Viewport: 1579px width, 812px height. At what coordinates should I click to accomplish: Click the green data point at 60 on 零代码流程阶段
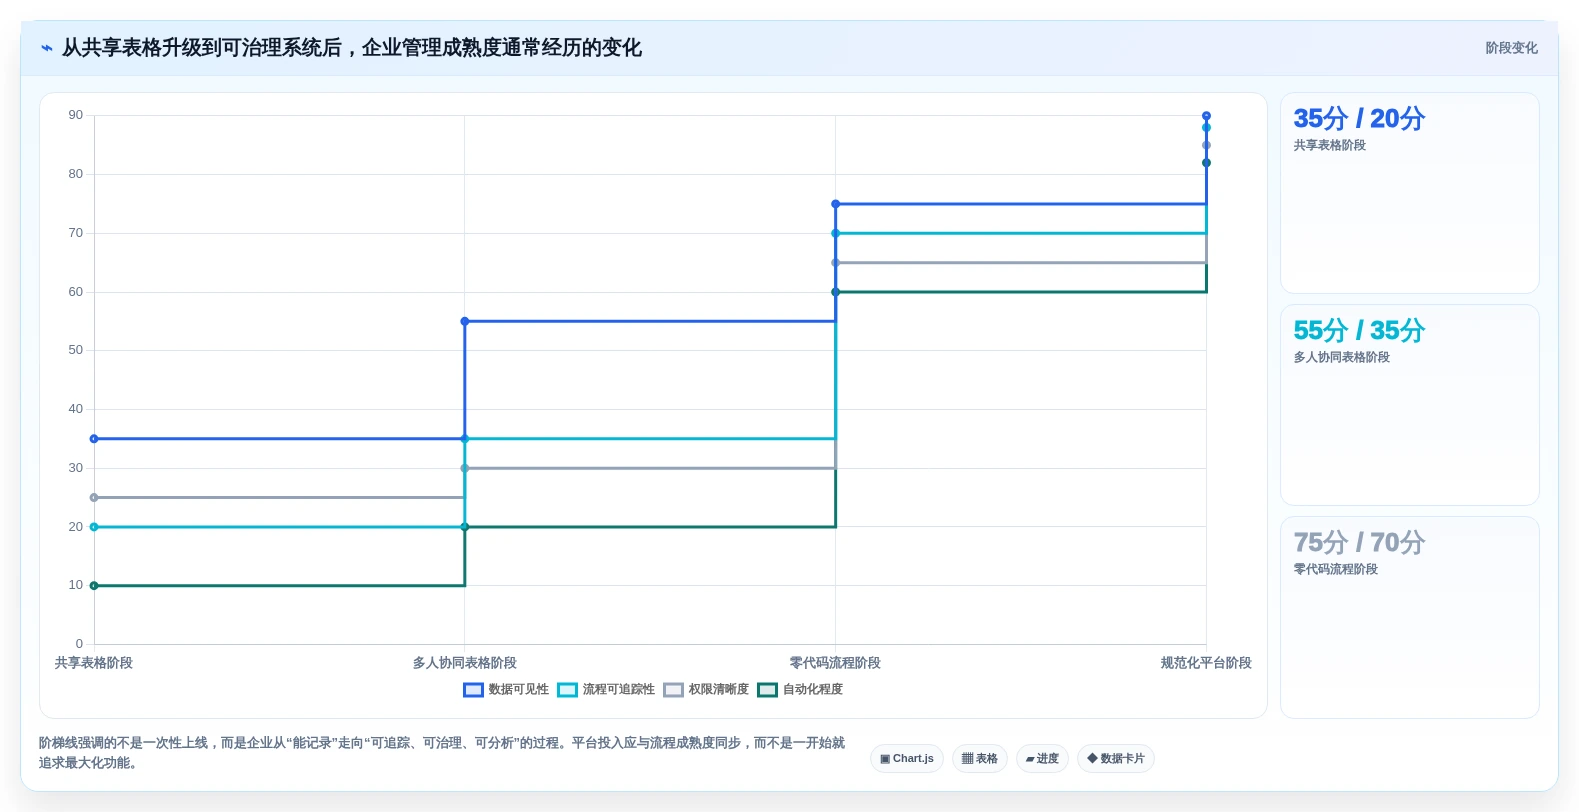point(836,292)
